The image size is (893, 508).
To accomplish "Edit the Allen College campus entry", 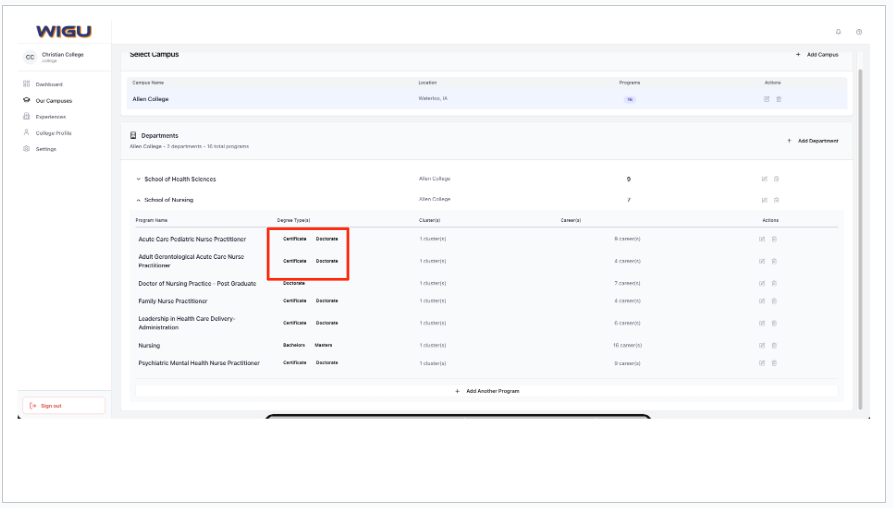I will coord(766,99).
